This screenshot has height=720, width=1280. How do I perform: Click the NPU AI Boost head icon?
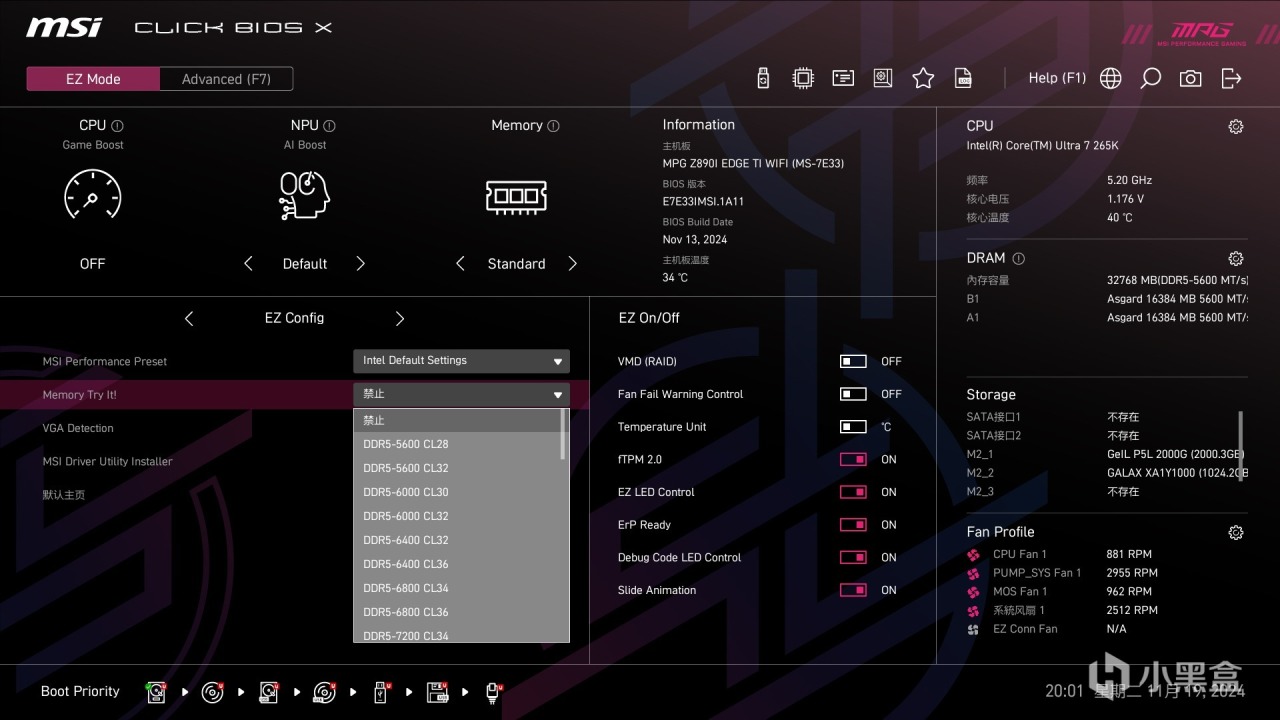305,195
